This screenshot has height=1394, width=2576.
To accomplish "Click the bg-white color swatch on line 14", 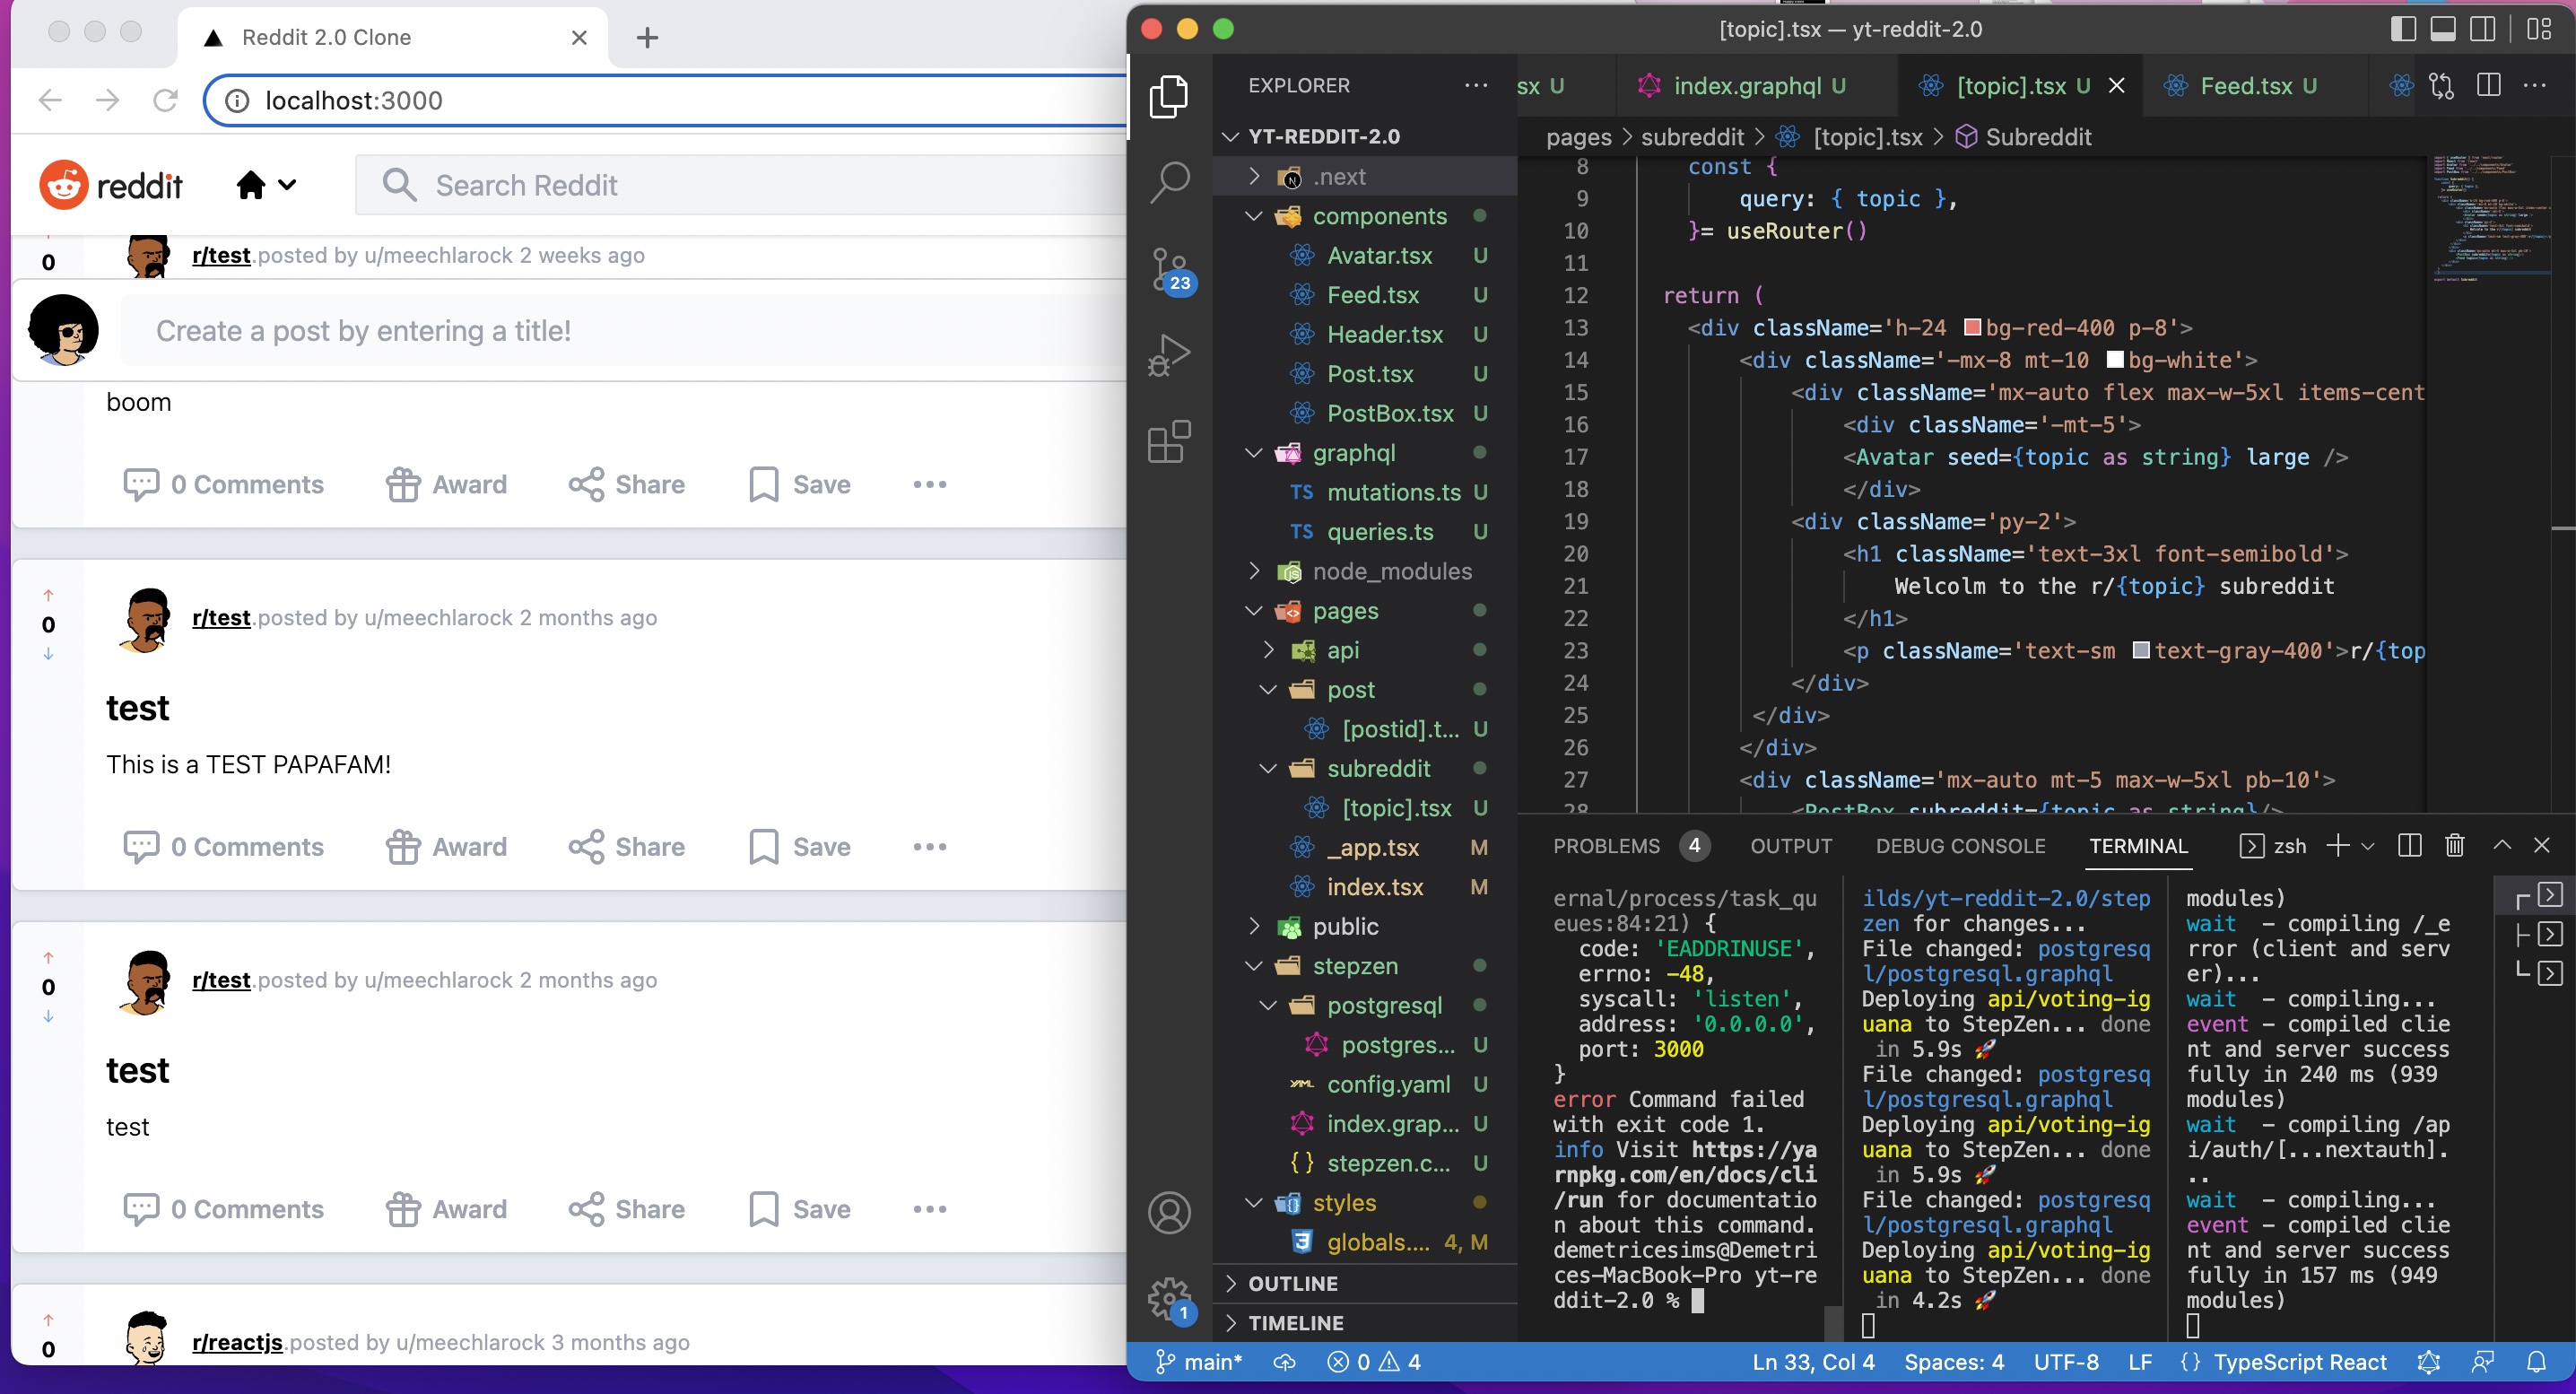I will [2115, 359].
